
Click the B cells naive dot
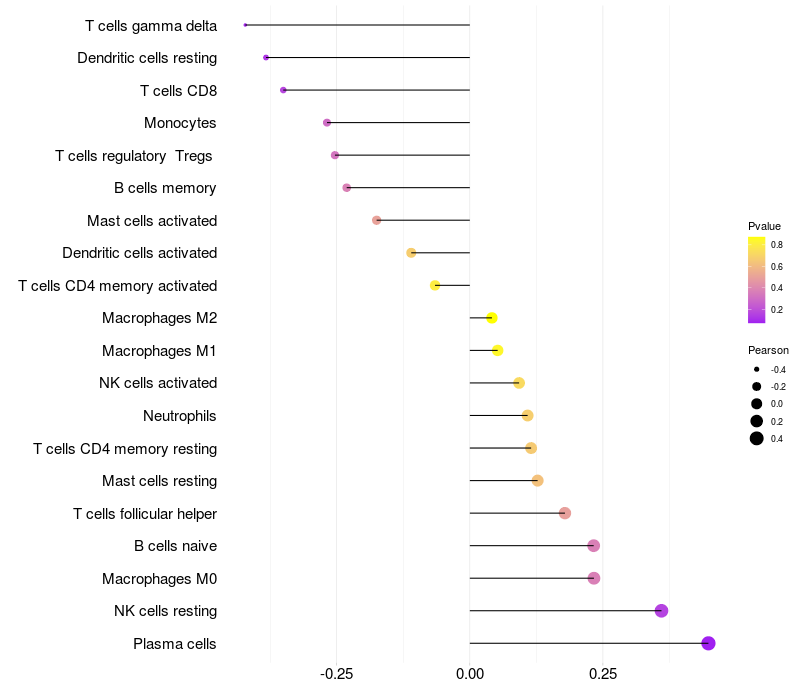pyautogui.click(x=593, y=545)
